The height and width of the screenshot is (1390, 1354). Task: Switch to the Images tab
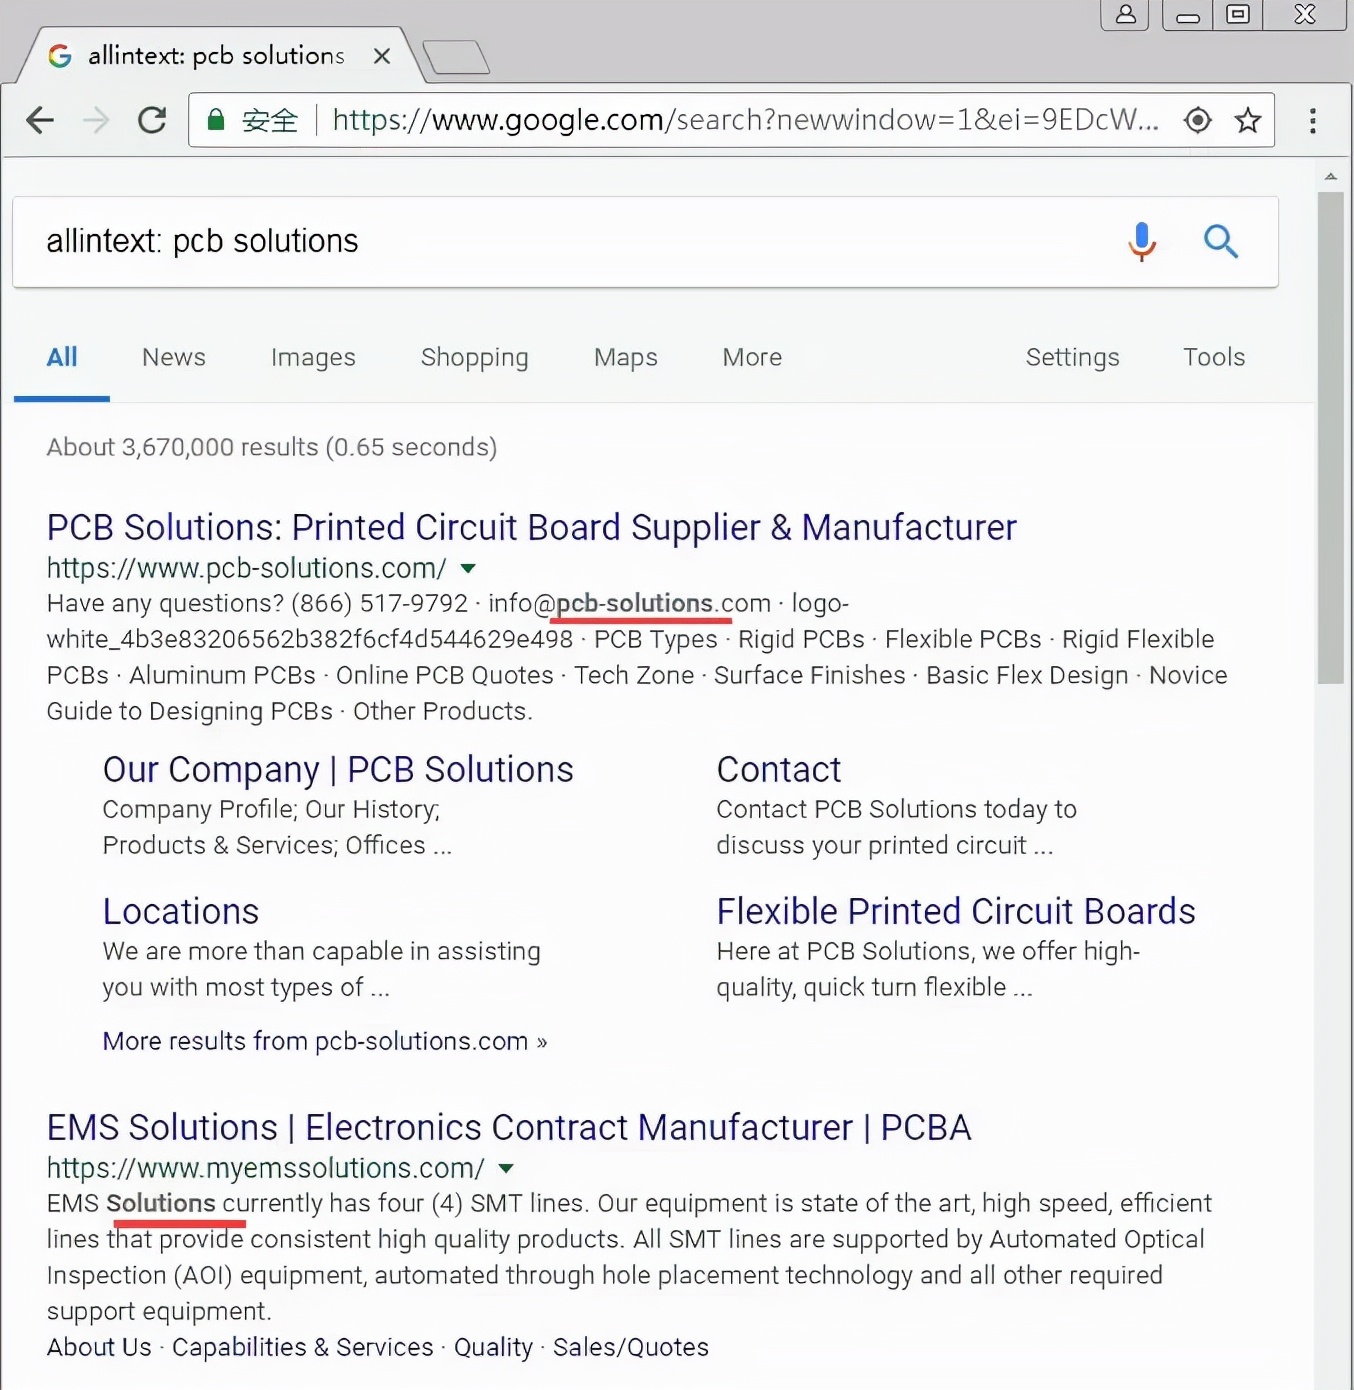click(313, 357)
